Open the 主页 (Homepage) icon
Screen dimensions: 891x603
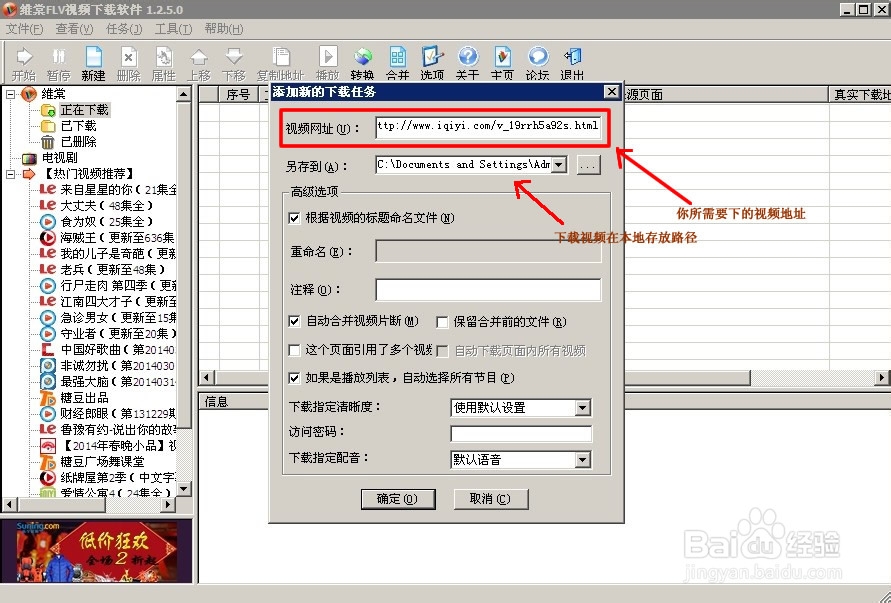coord(502,62)
